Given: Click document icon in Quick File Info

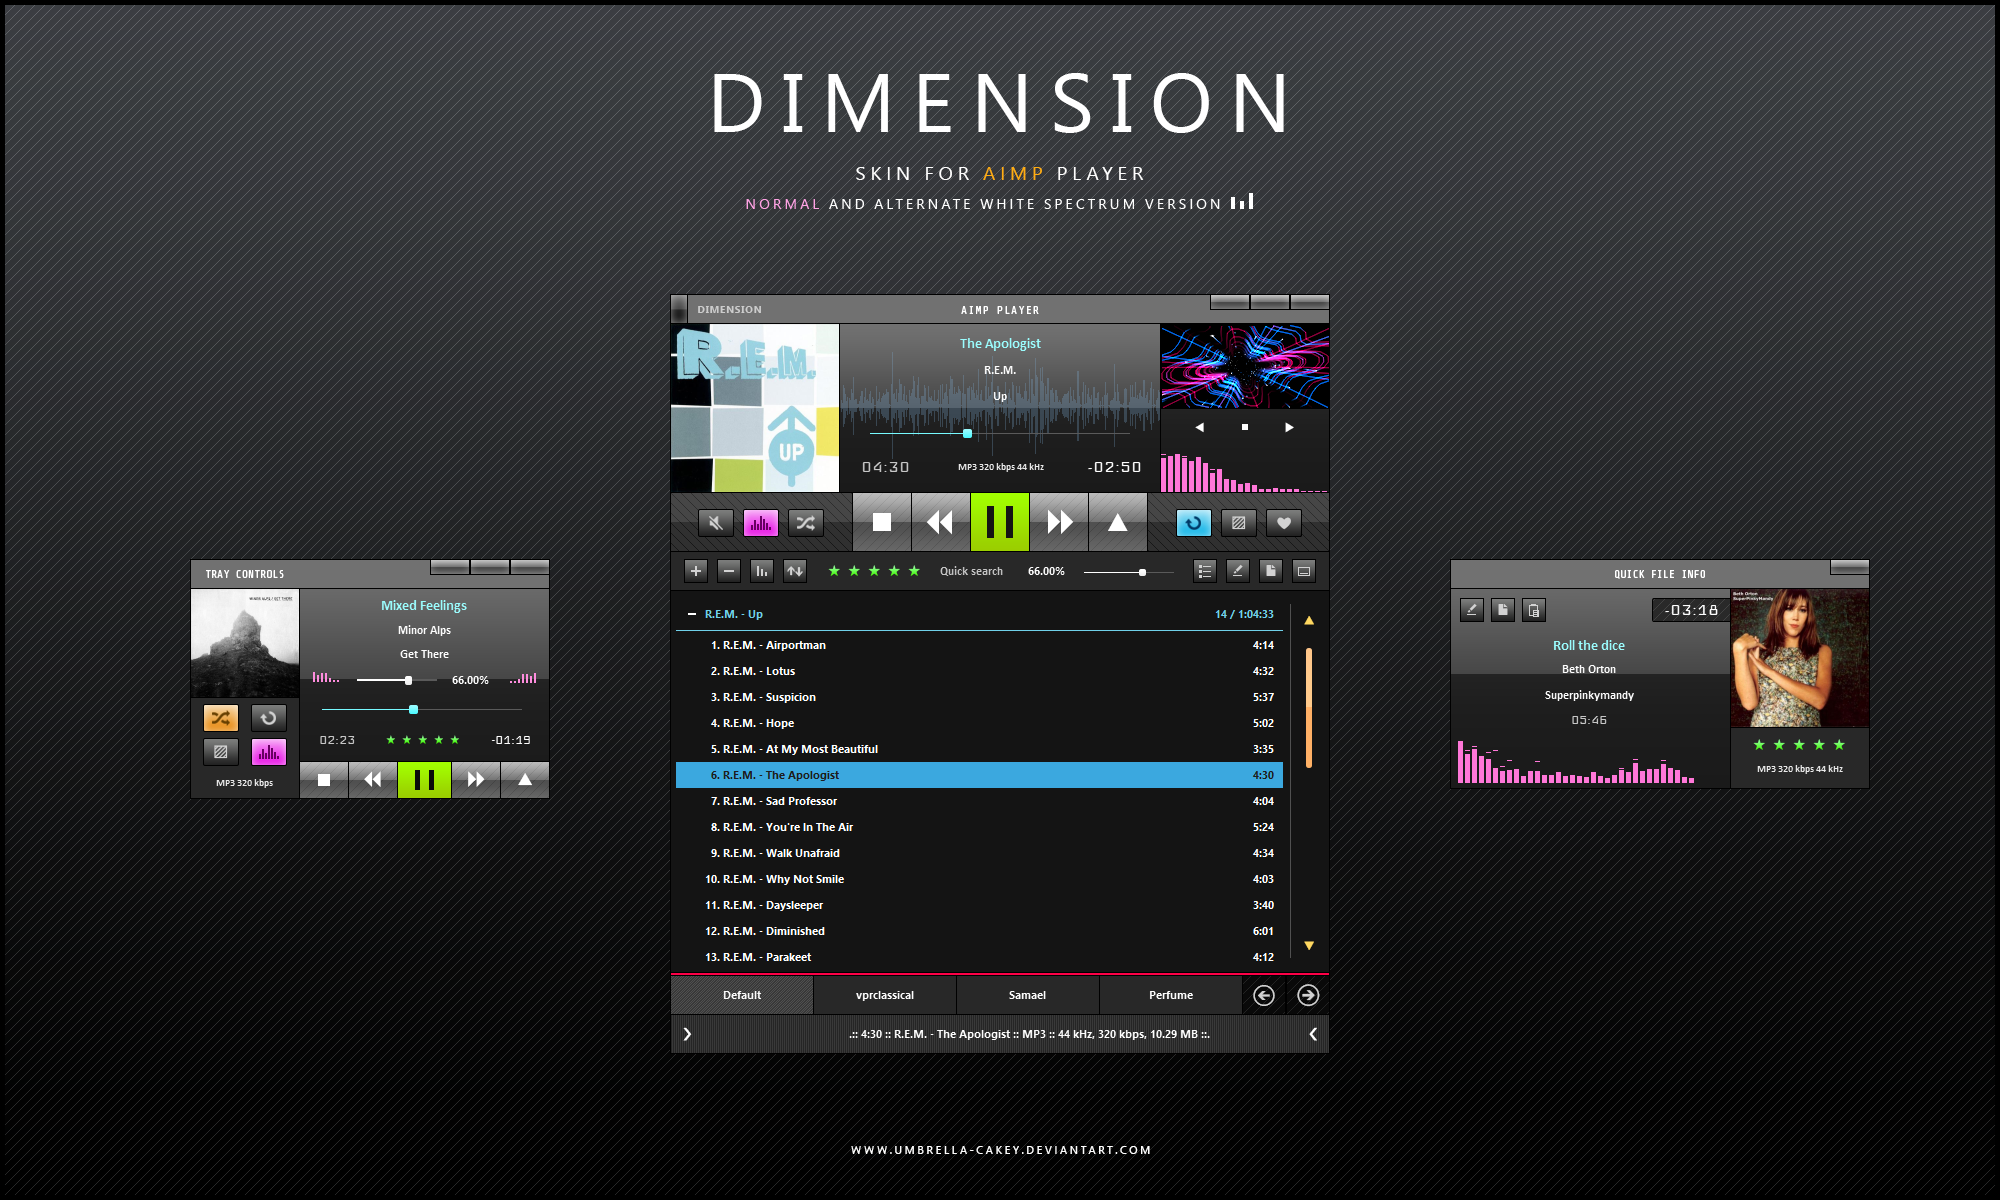Looking at the screenshot, I should [x=1503, y=610].
